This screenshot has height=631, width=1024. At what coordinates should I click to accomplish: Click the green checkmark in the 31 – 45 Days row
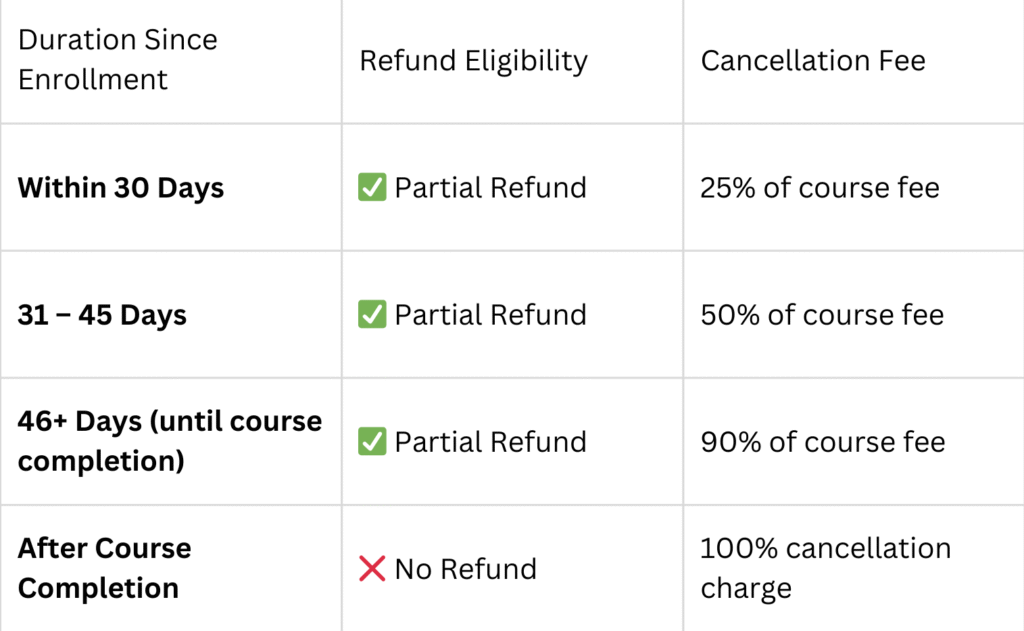pos(372,314)
